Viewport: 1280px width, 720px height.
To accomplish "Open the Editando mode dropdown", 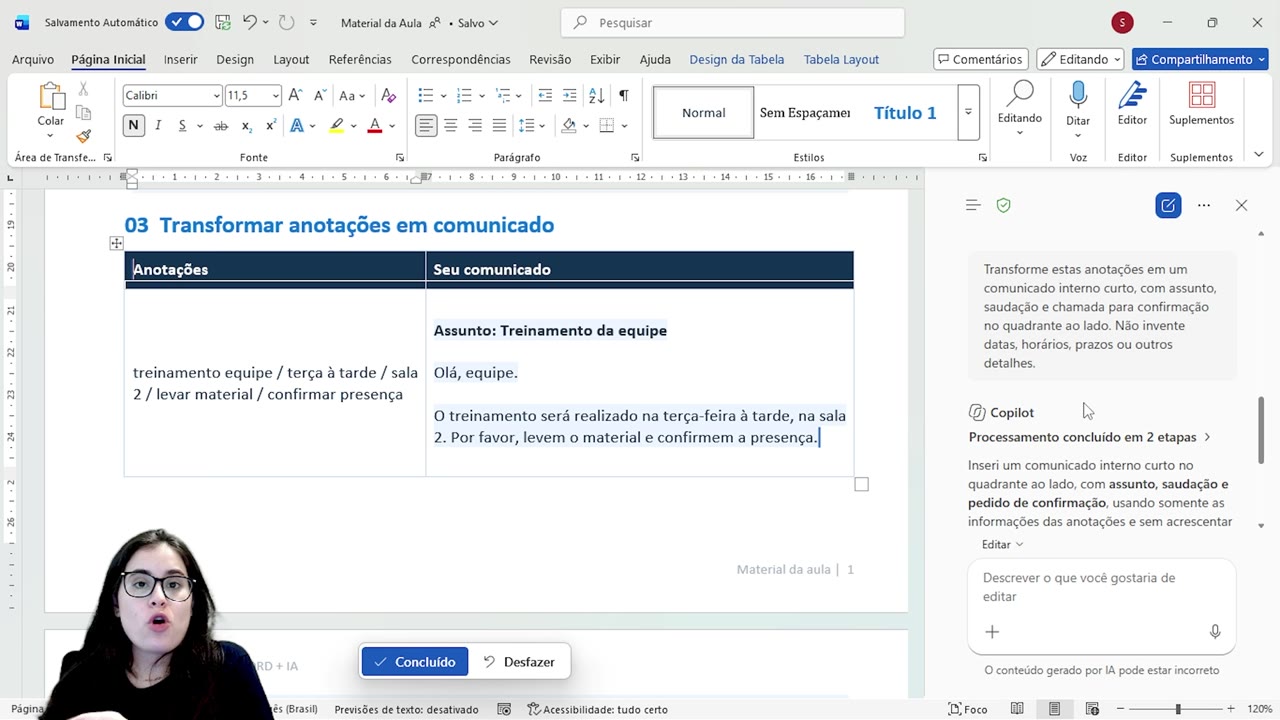I will point(1080,59).
